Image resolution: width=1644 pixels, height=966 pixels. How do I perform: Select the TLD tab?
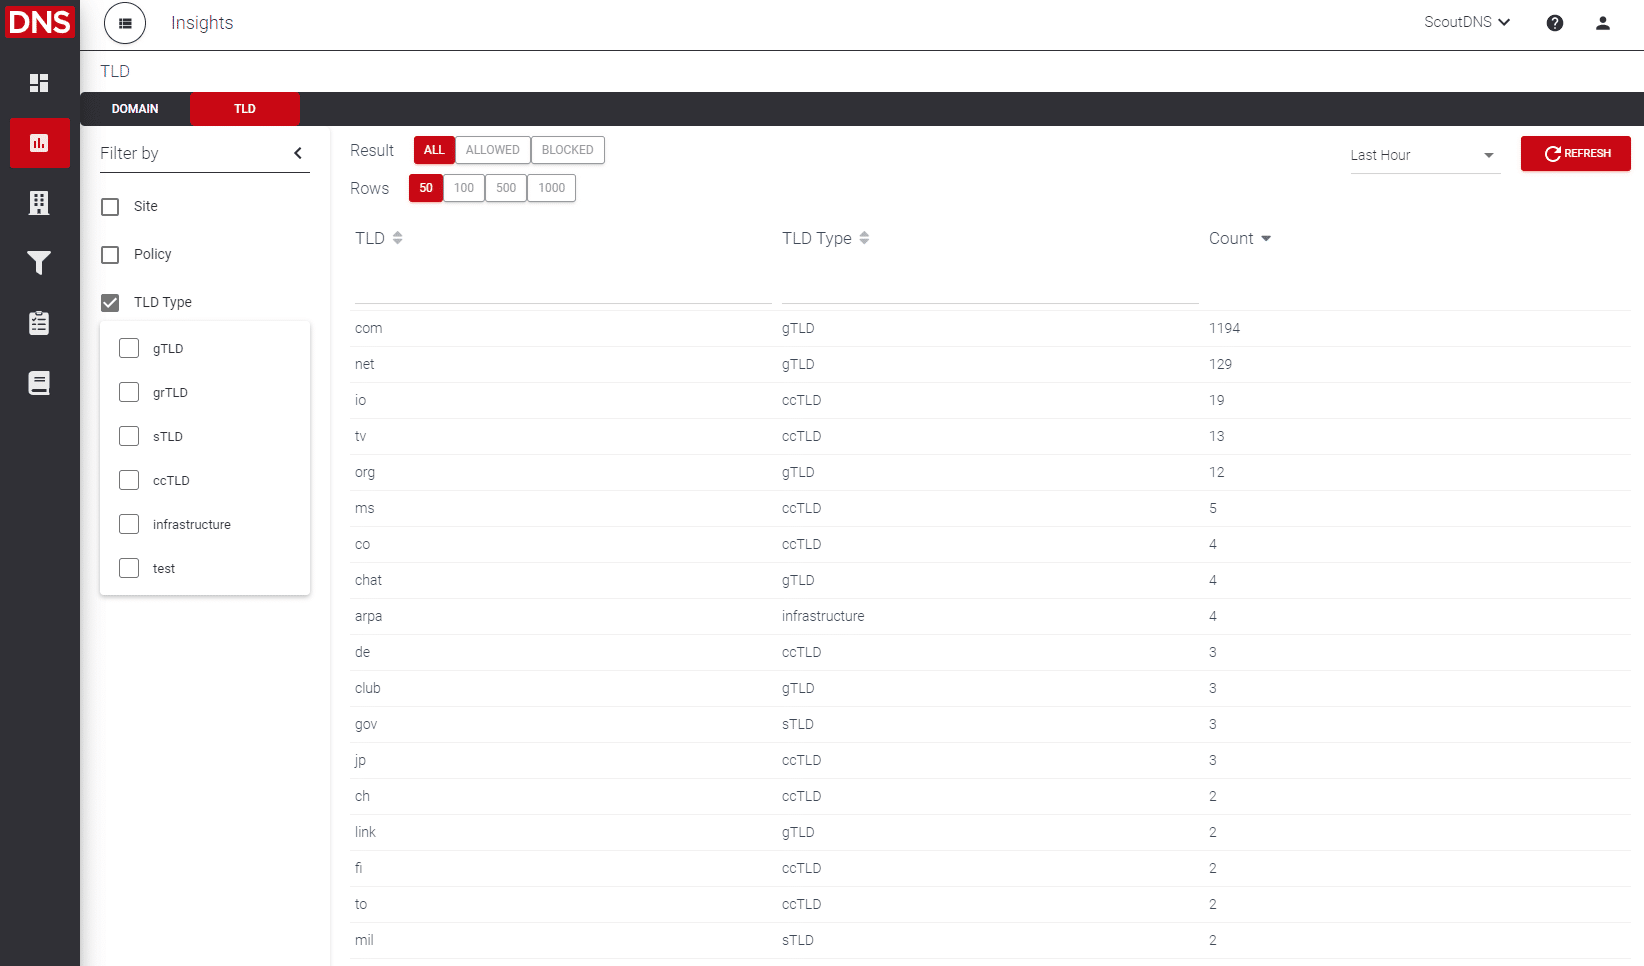[245, 109]
